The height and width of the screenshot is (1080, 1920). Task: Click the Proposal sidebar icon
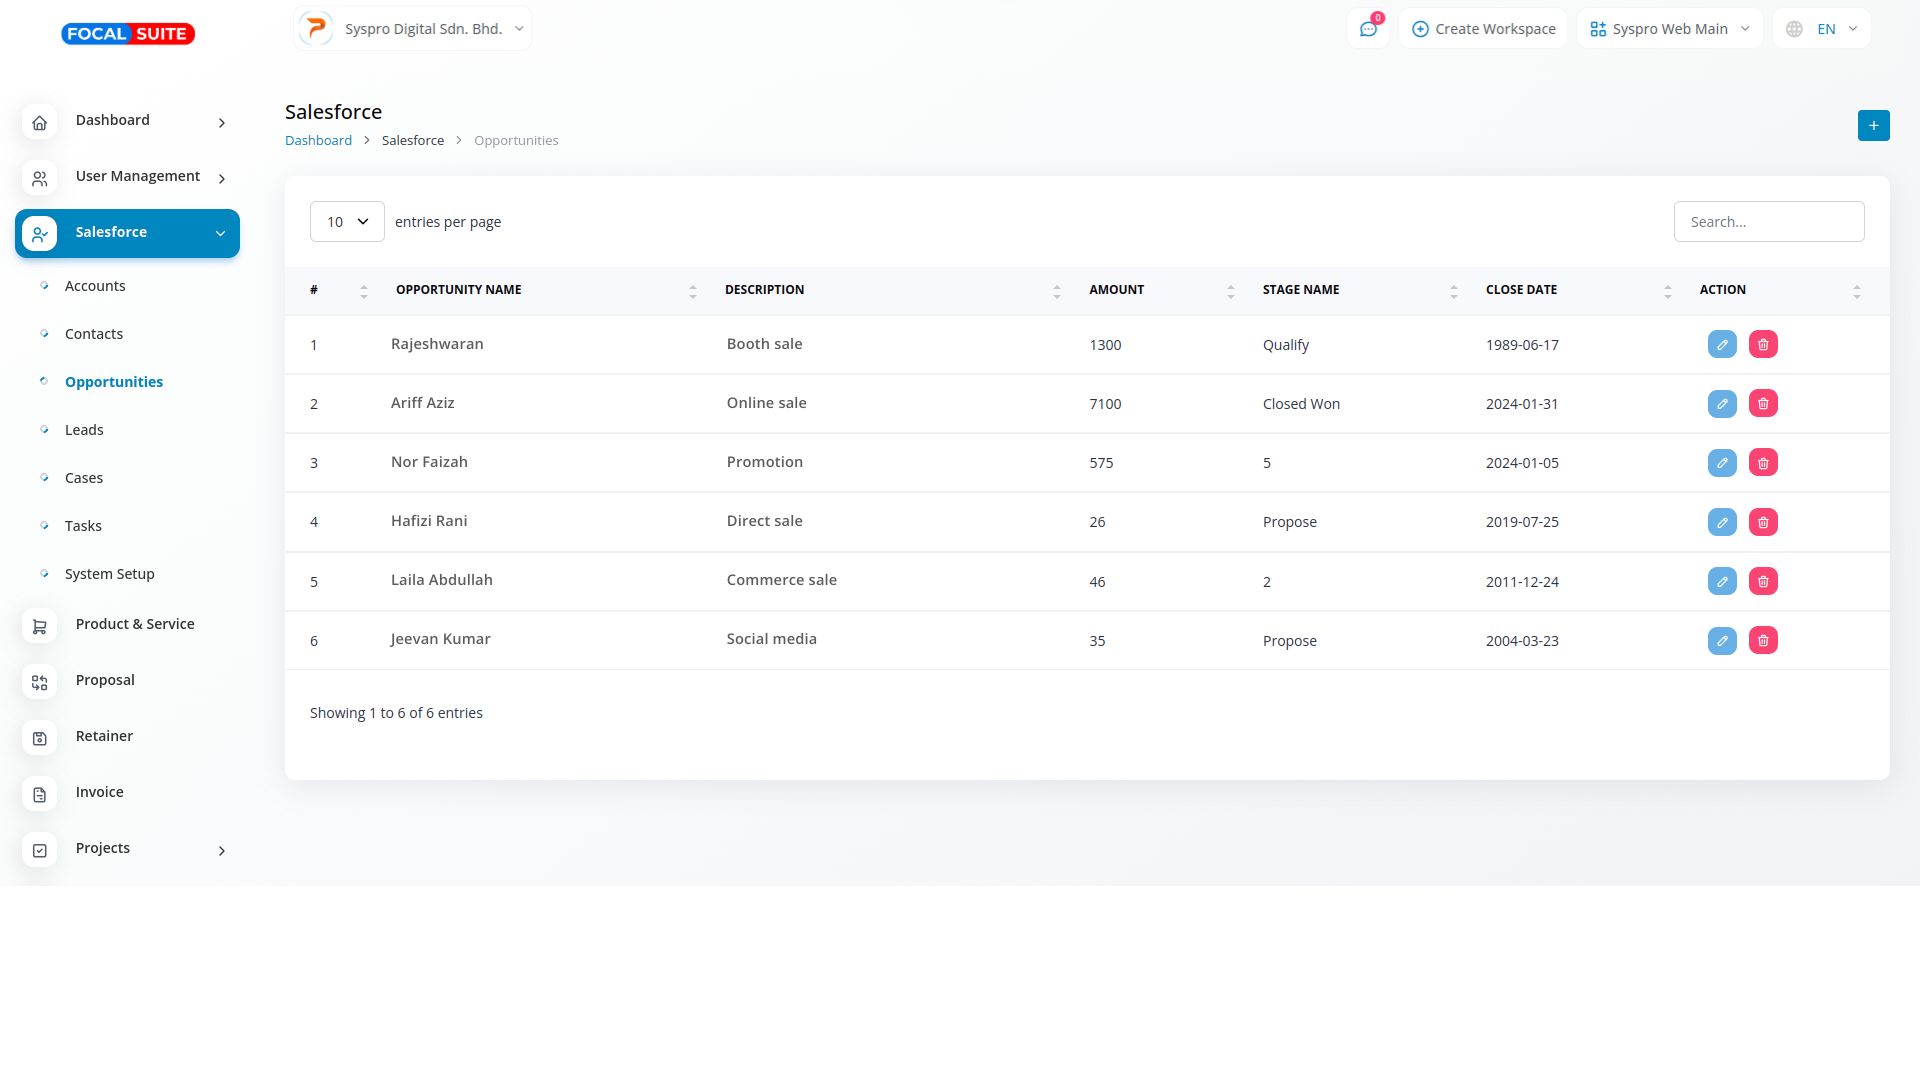pos(40,682)
